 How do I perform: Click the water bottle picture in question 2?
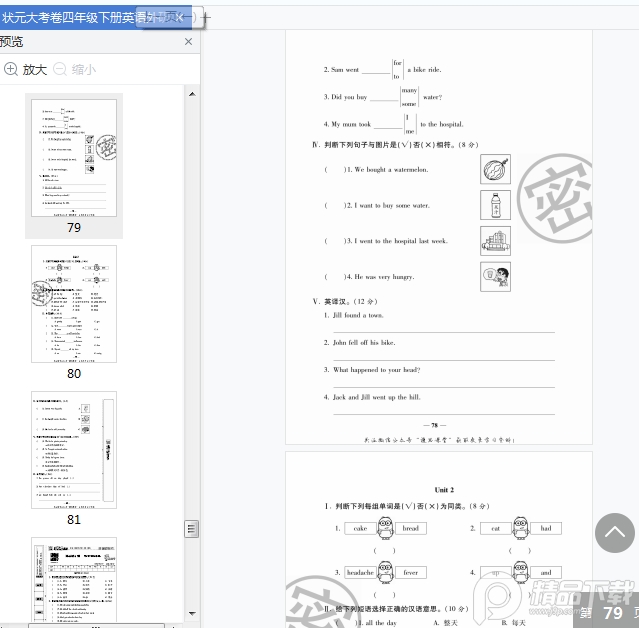[495, 205]
